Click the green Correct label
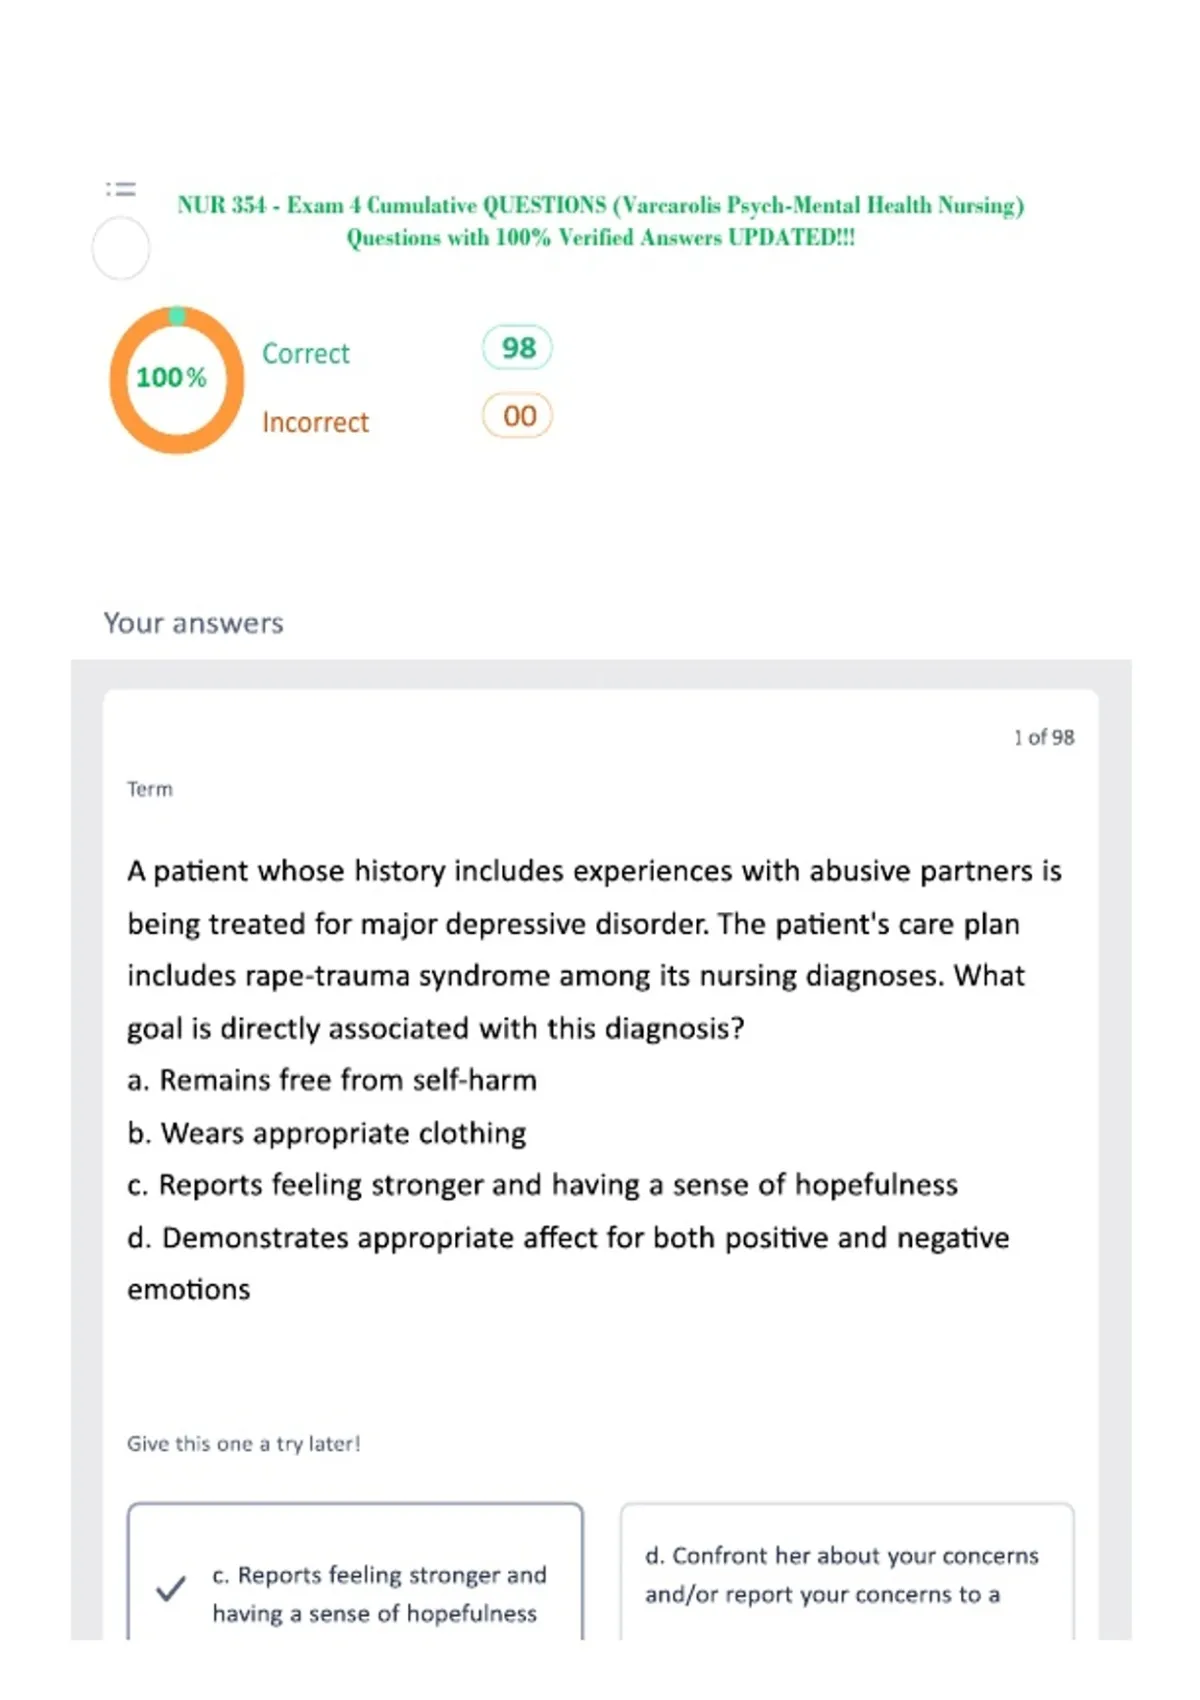This screenshot has height=1700, width=1200. (306, 354)
